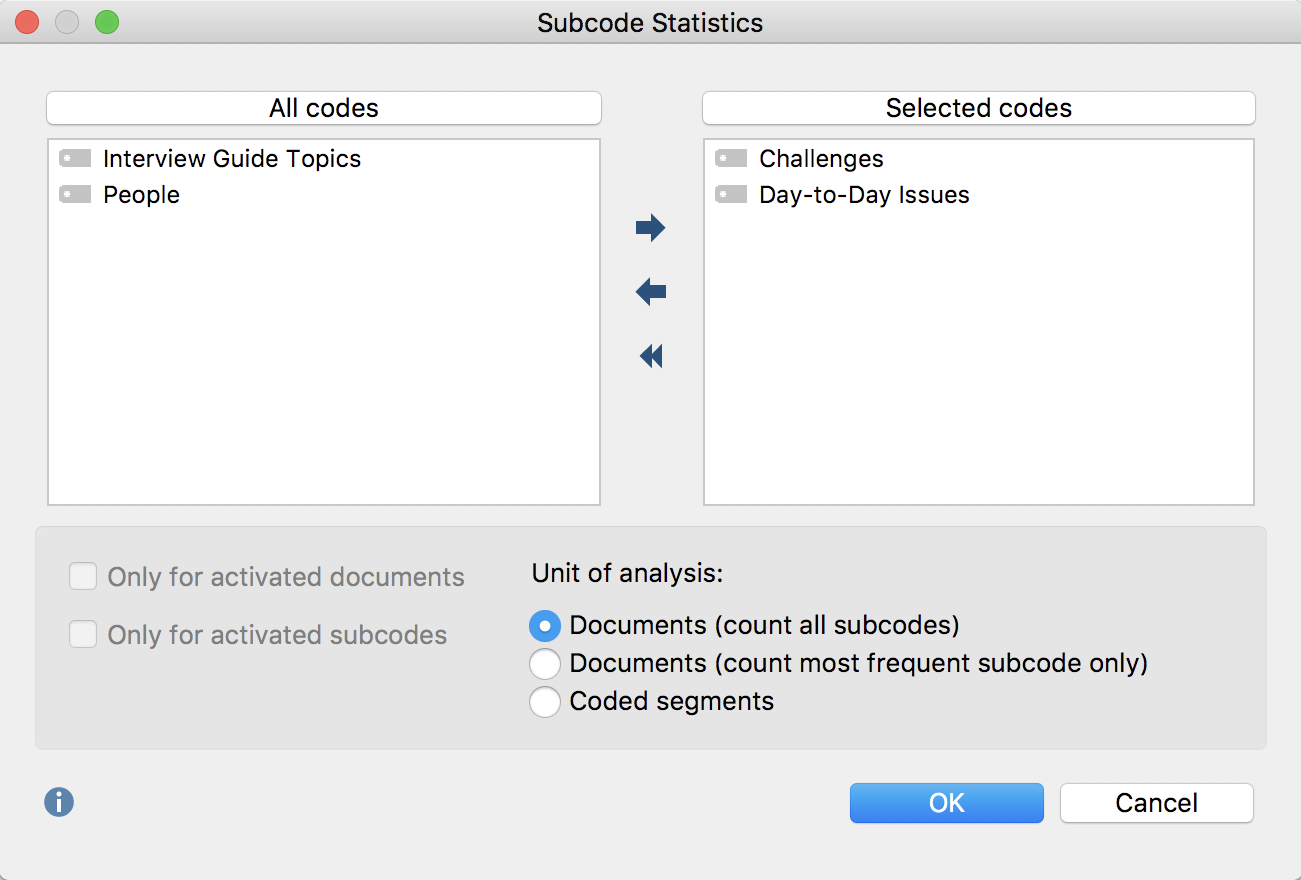Click the minimize window button

click(x=67, y=22)
